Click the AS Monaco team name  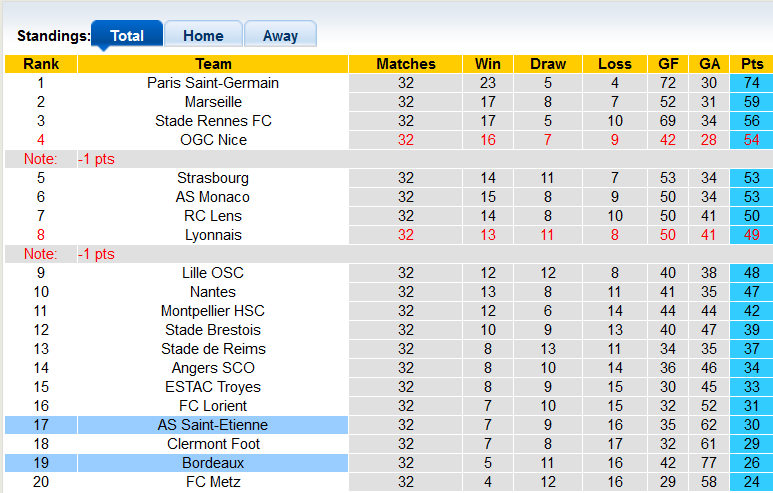pos(213,197)
